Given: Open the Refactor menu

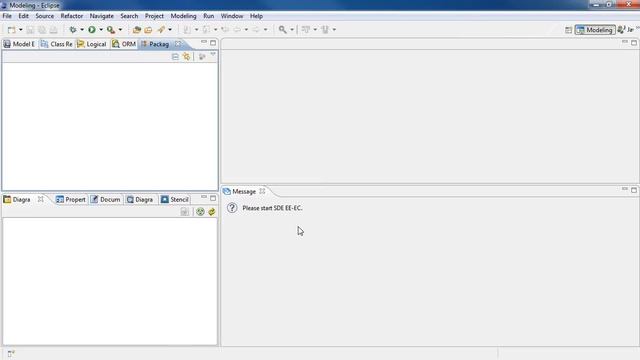Looking at the screenshot, I should point(72,16).
